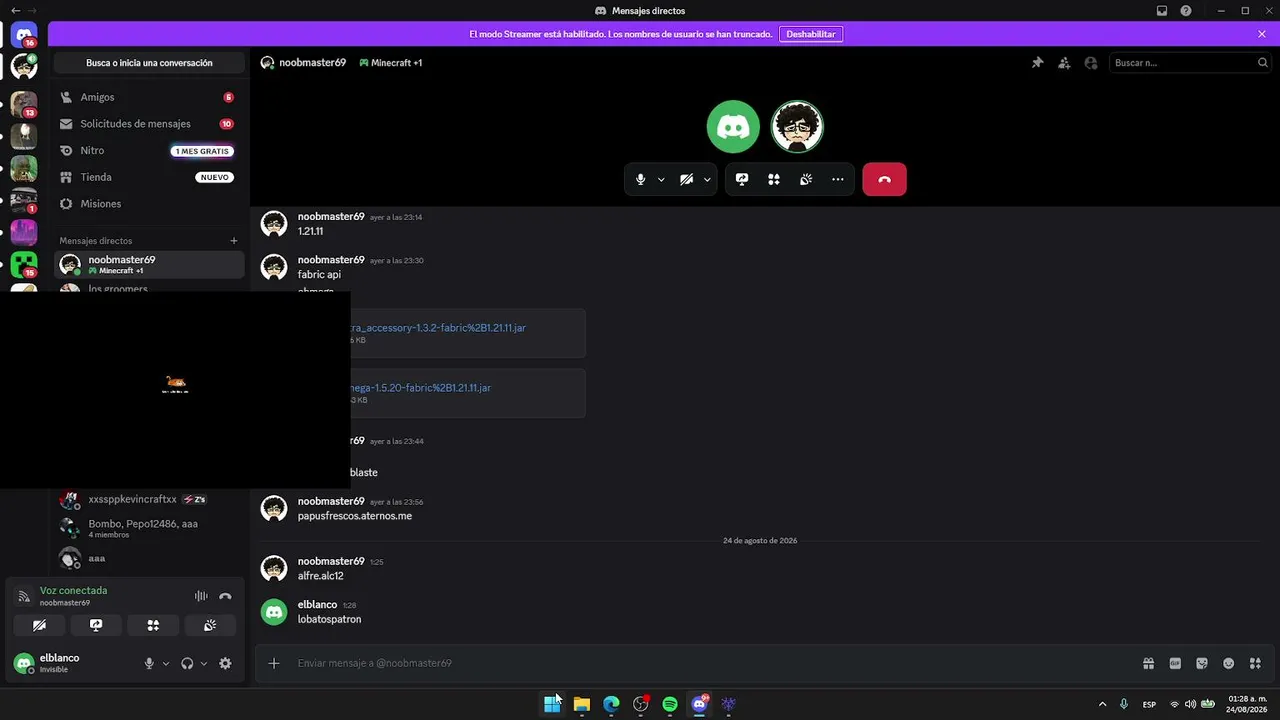Image resolution: width=1280 pixels, height=720 pixels.
Task: Open Spotify from the taskbar
Action: pos(670,704)
